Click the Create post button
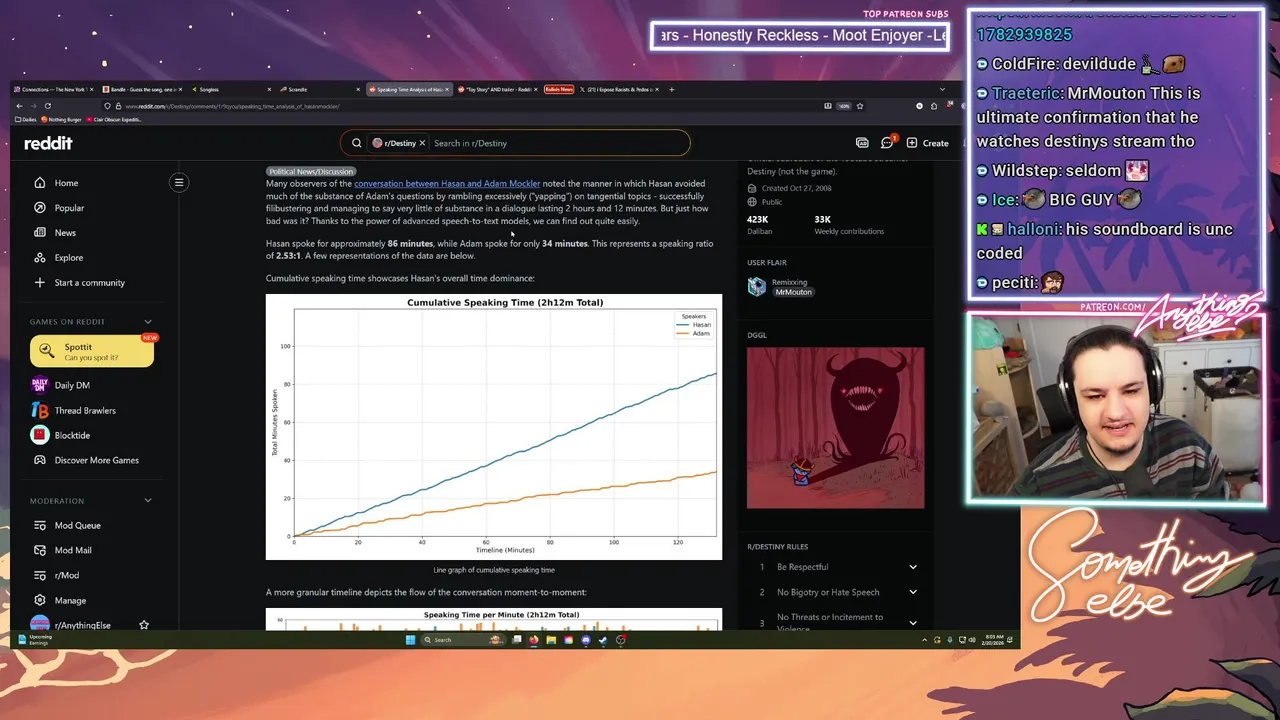The width and height of the screenshot is (1280, 720). click(928, 143)
